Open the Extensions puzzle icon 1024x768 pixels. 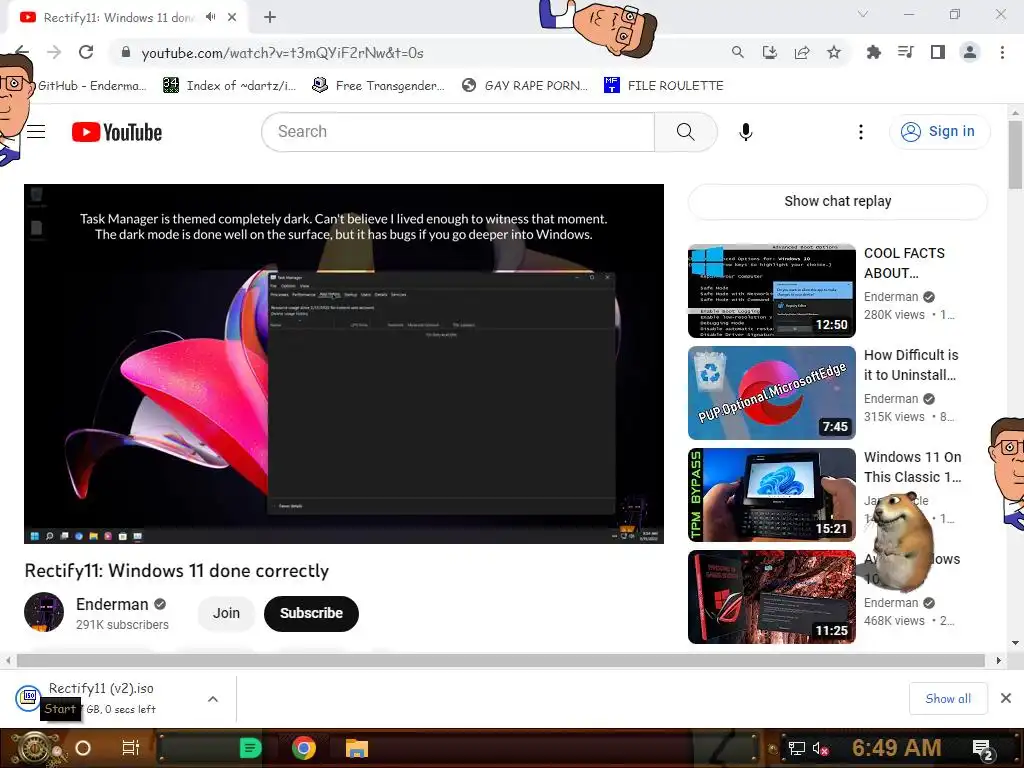click(x=873, y=52)
